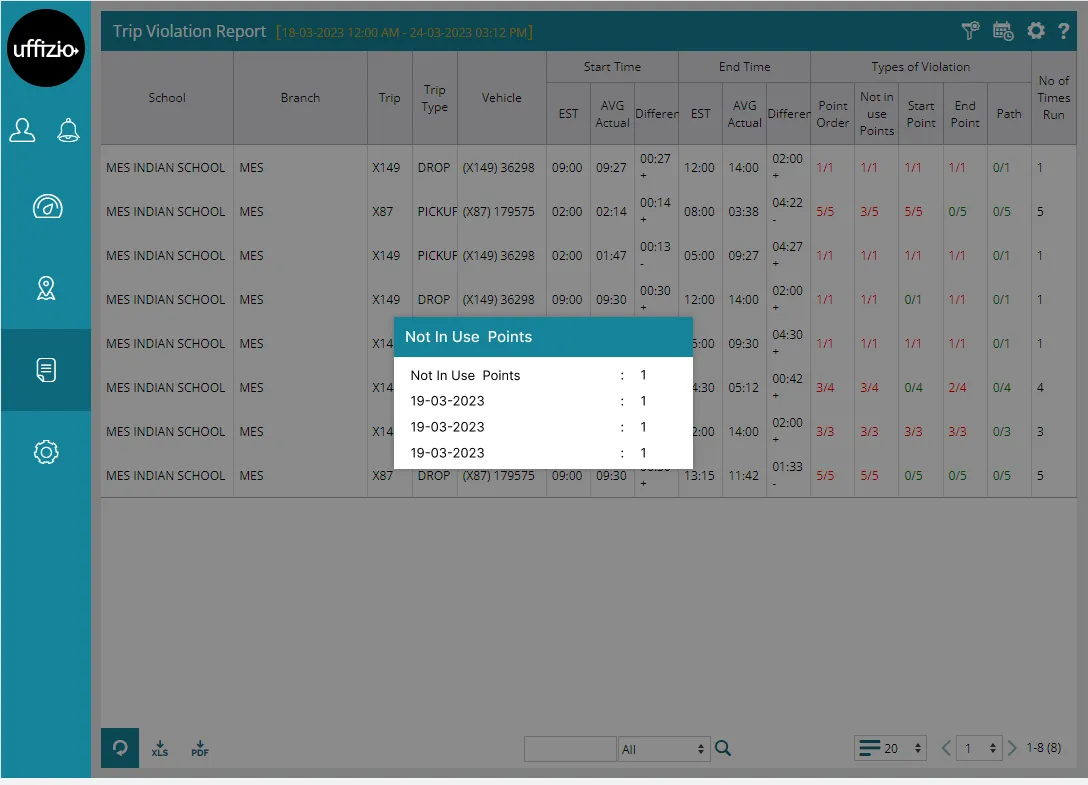Sort by the School column header
This screenshot has width=1088, height=785.
[167, 98]
